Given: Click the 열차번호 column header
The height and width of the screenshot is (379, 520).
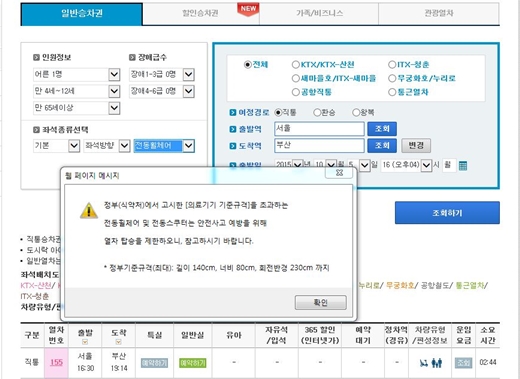Looking at the screenshot, I should tap(56, 335).
